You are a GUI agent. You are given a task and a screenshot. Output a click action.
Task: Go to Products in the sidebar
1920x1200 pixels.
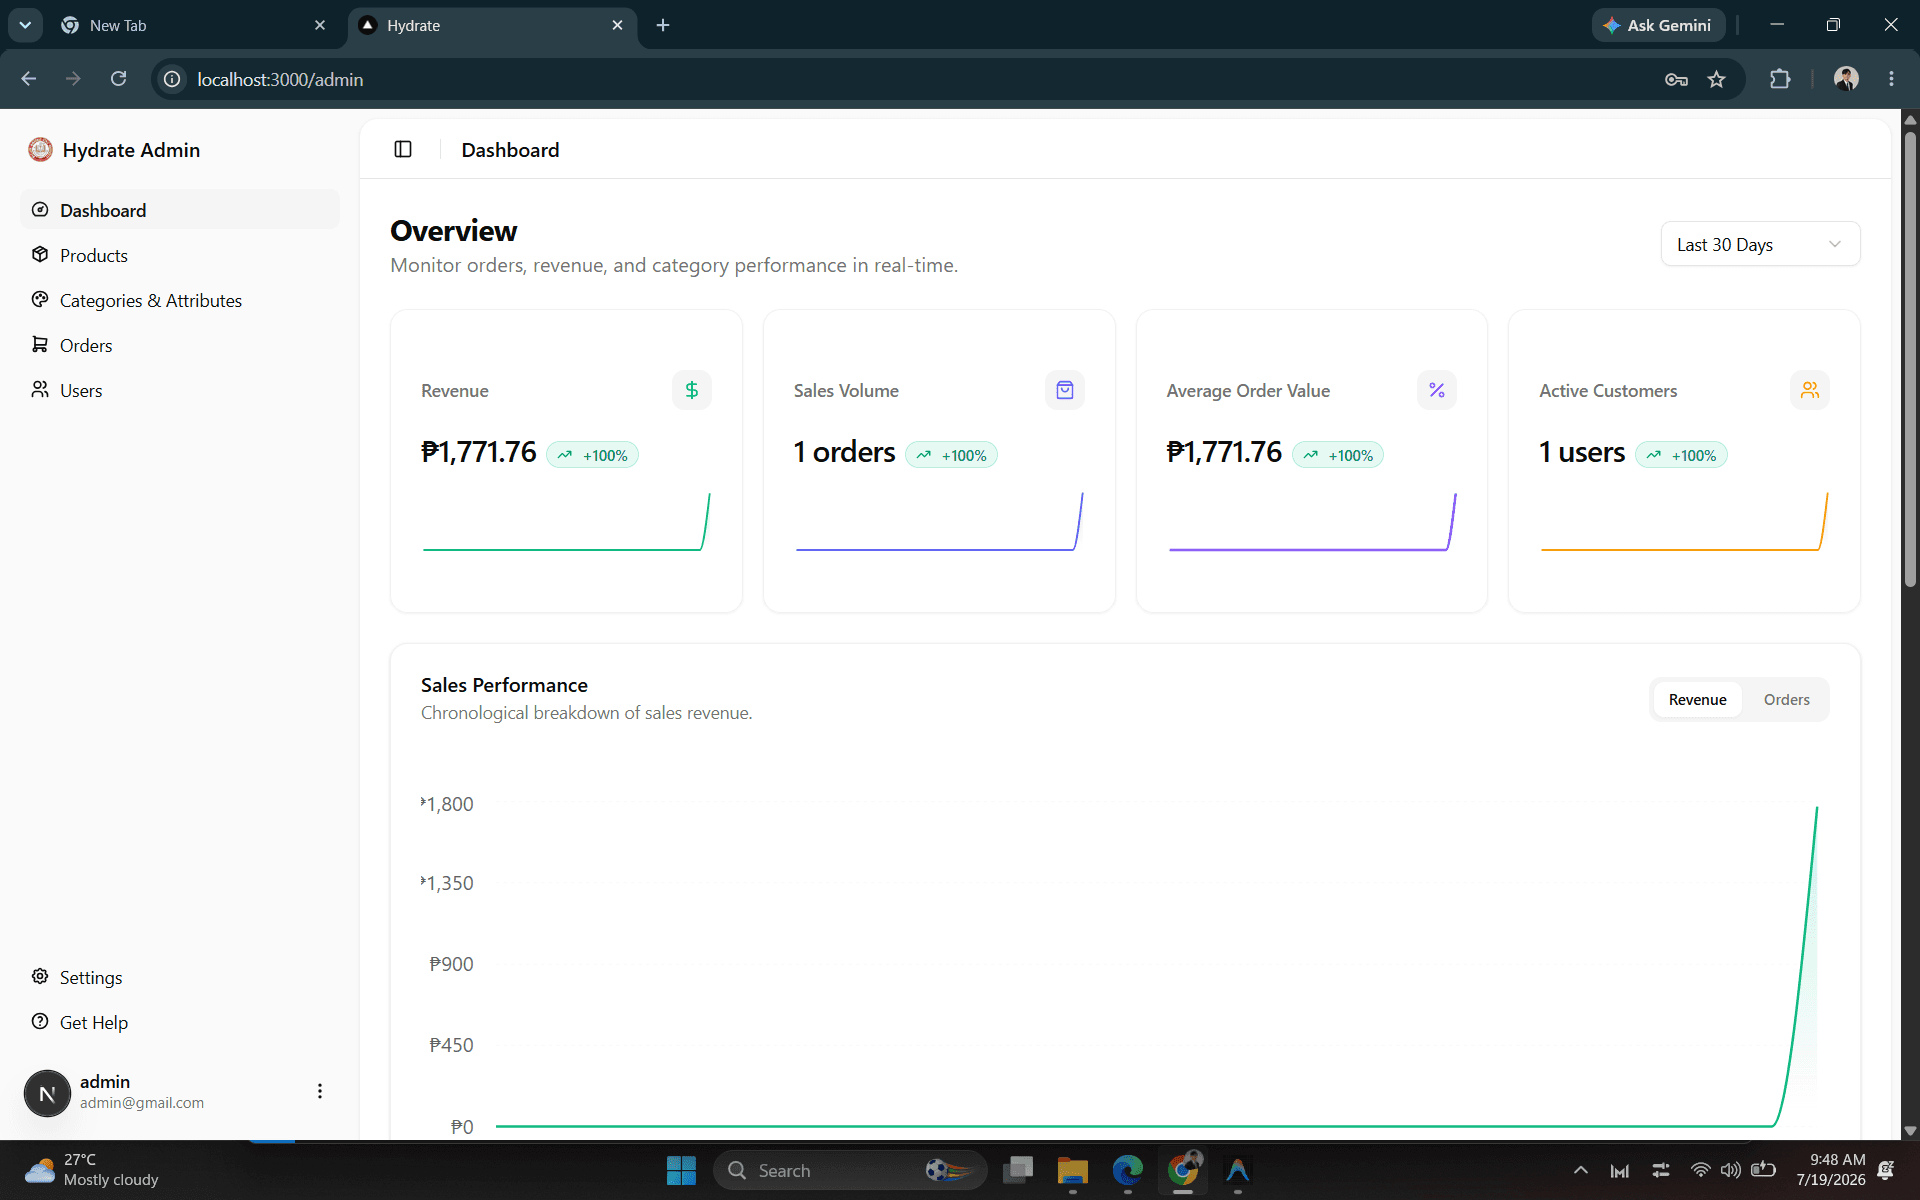click(180, 255)
